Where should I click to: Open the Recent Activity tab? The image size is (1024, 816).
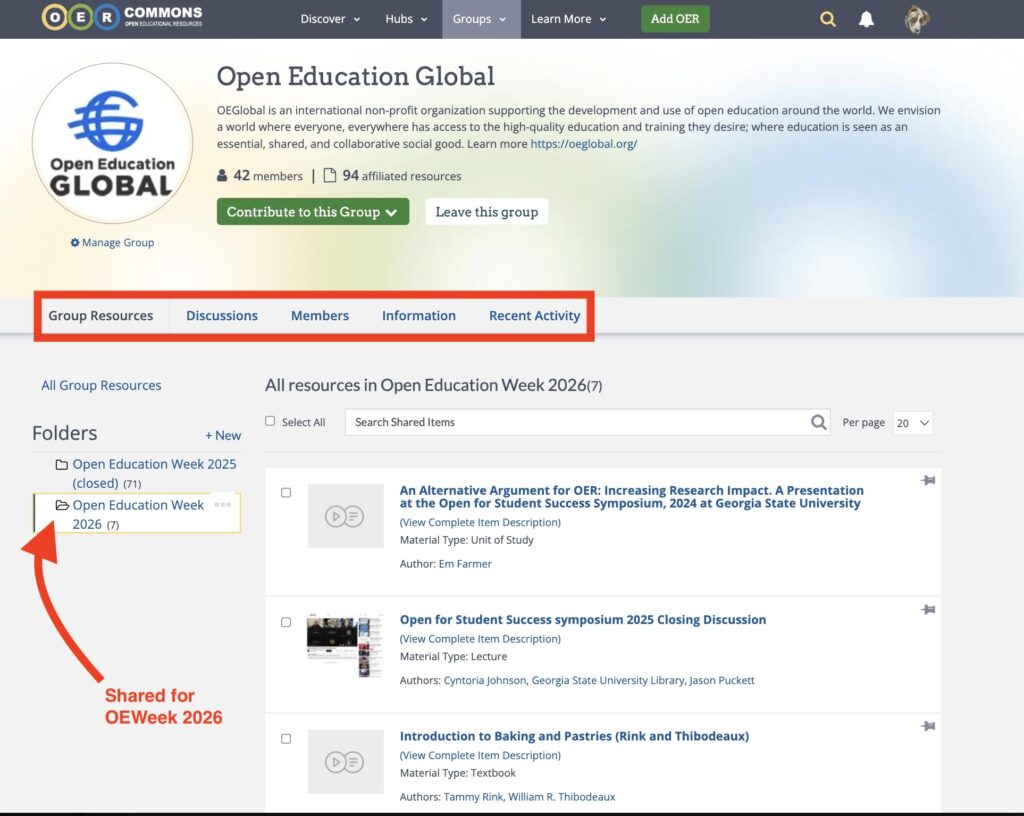click(534, 316)
